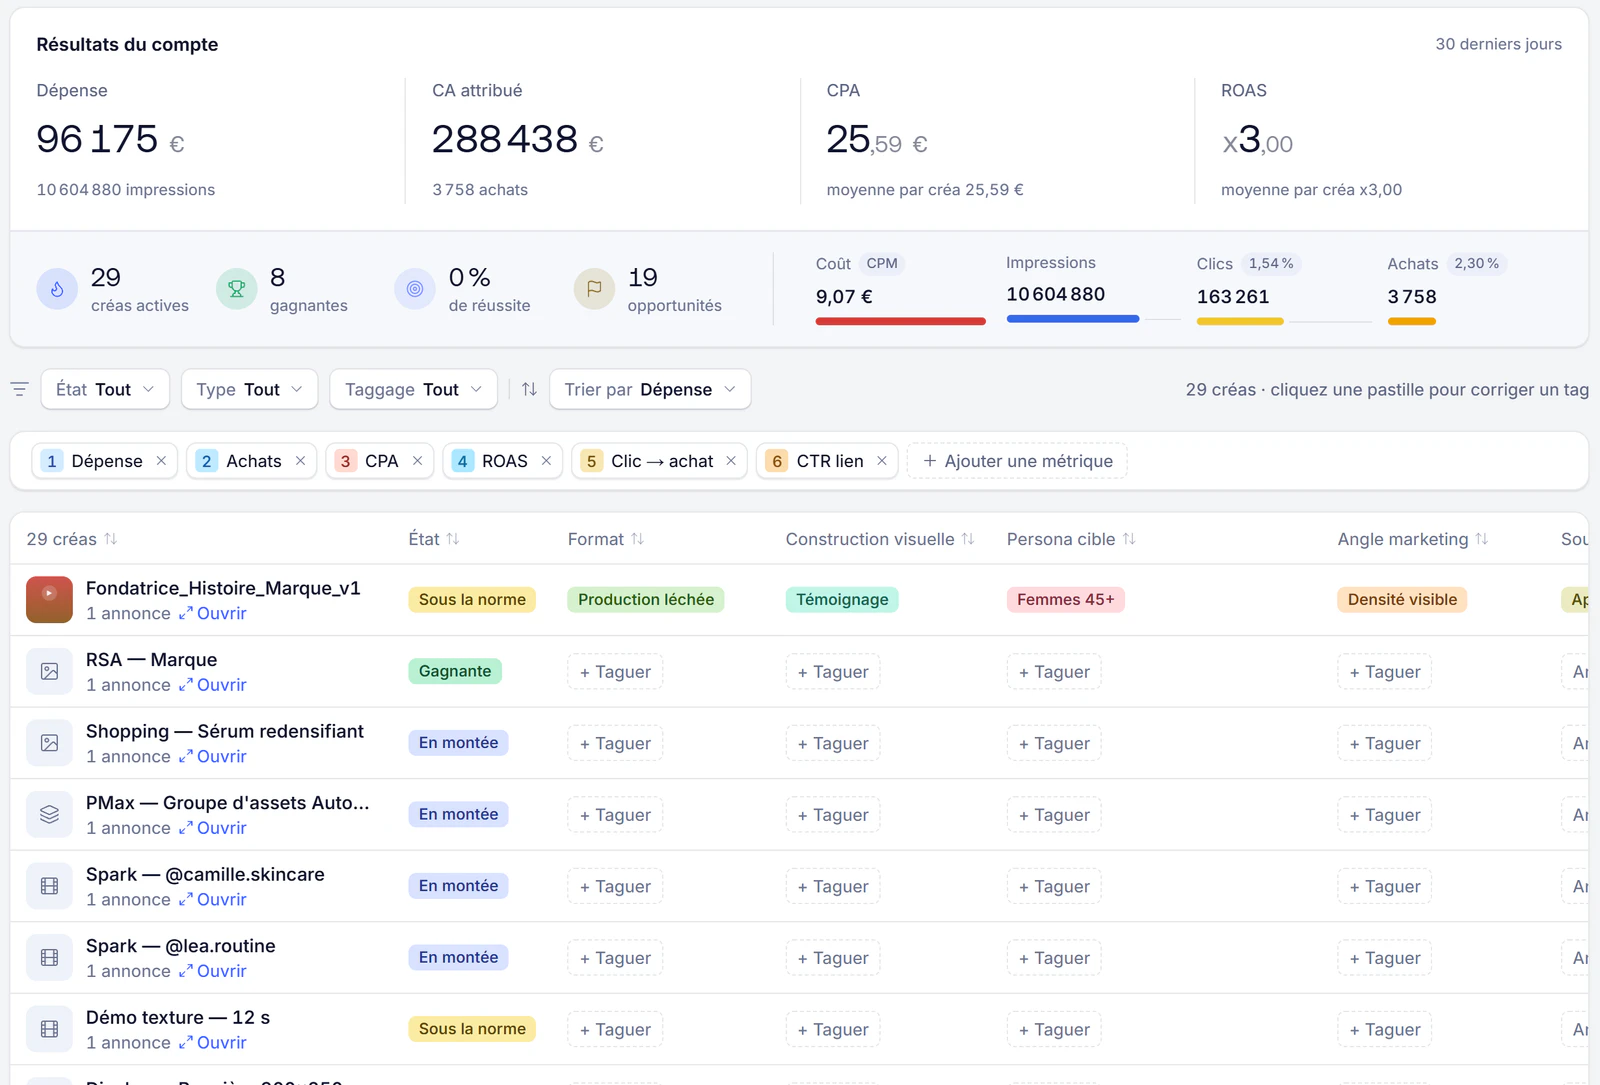This screenshot has width=1600, height=1085.
Task: Remove the Dépense metric chip
Action: (x=161, y=461)
